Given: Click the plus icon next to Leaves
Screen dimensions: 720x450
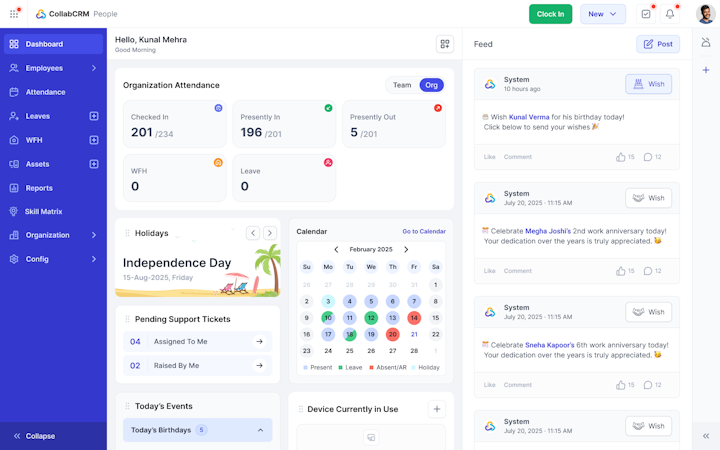Looking at the screenshot, I should (94, 116).
